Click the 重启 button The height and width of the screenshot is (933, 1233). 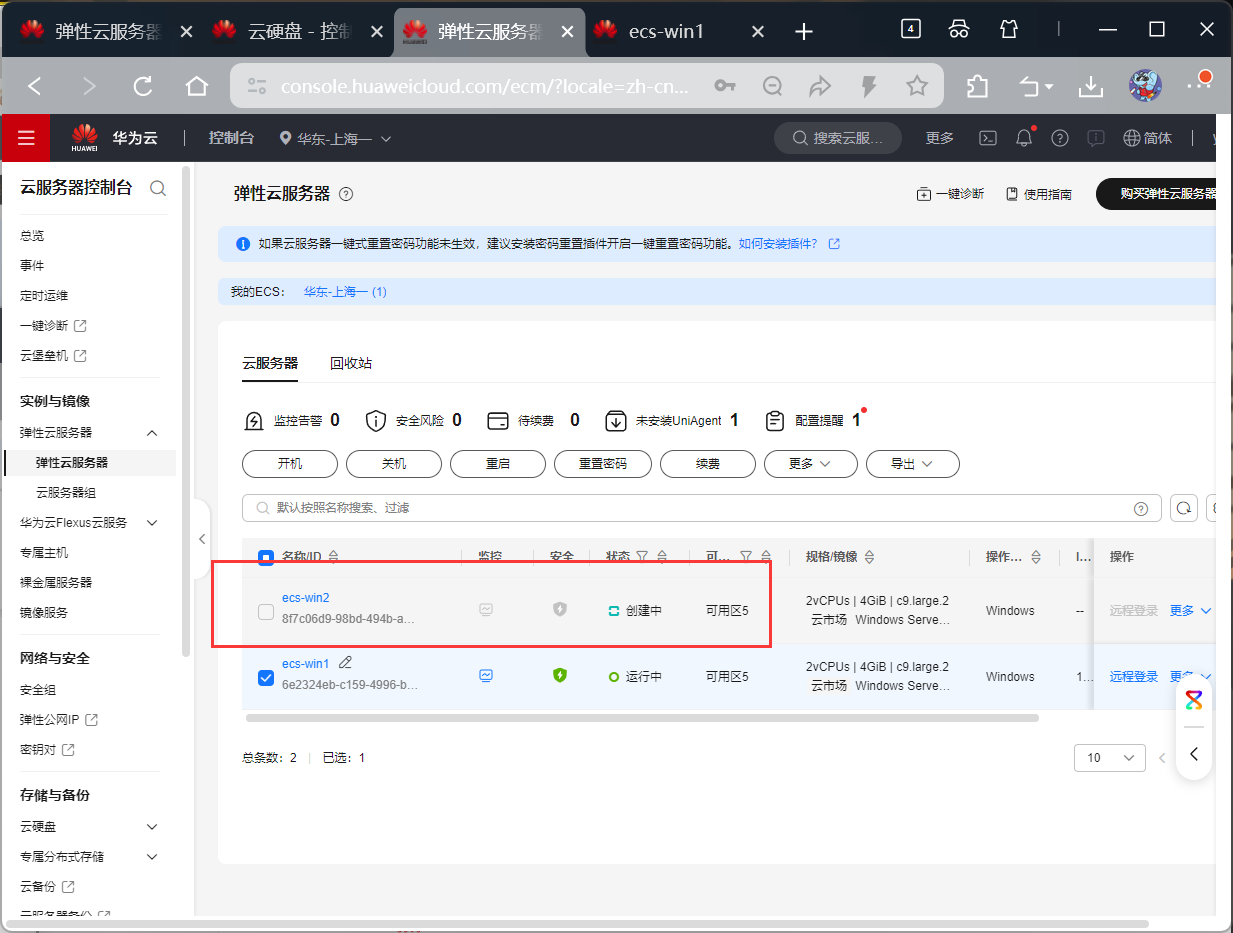click(498, 464)
